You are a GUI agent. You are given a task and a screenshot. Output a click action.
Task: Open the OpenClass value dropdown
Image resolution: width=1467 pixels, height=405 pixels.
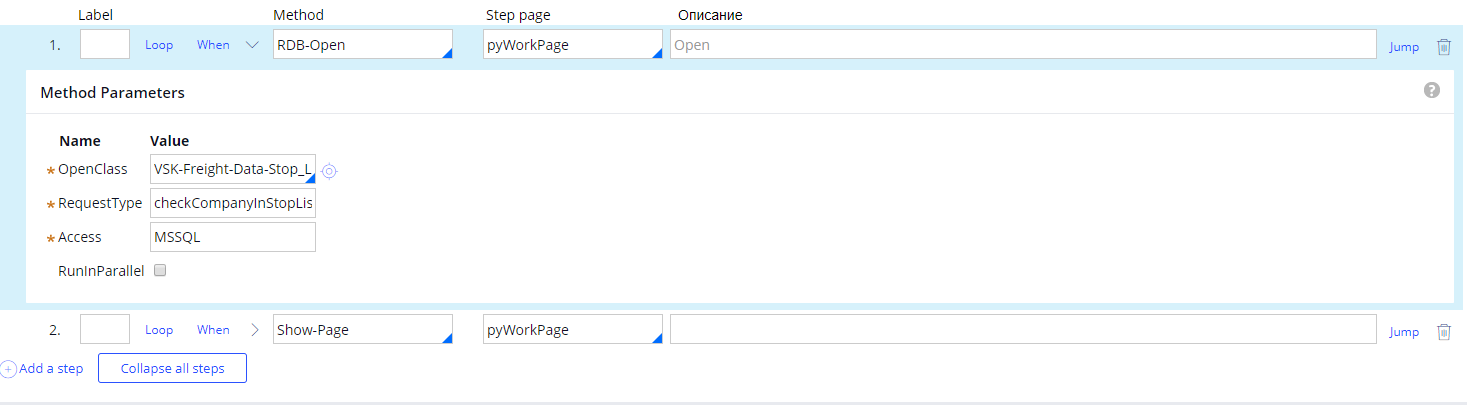310,179
